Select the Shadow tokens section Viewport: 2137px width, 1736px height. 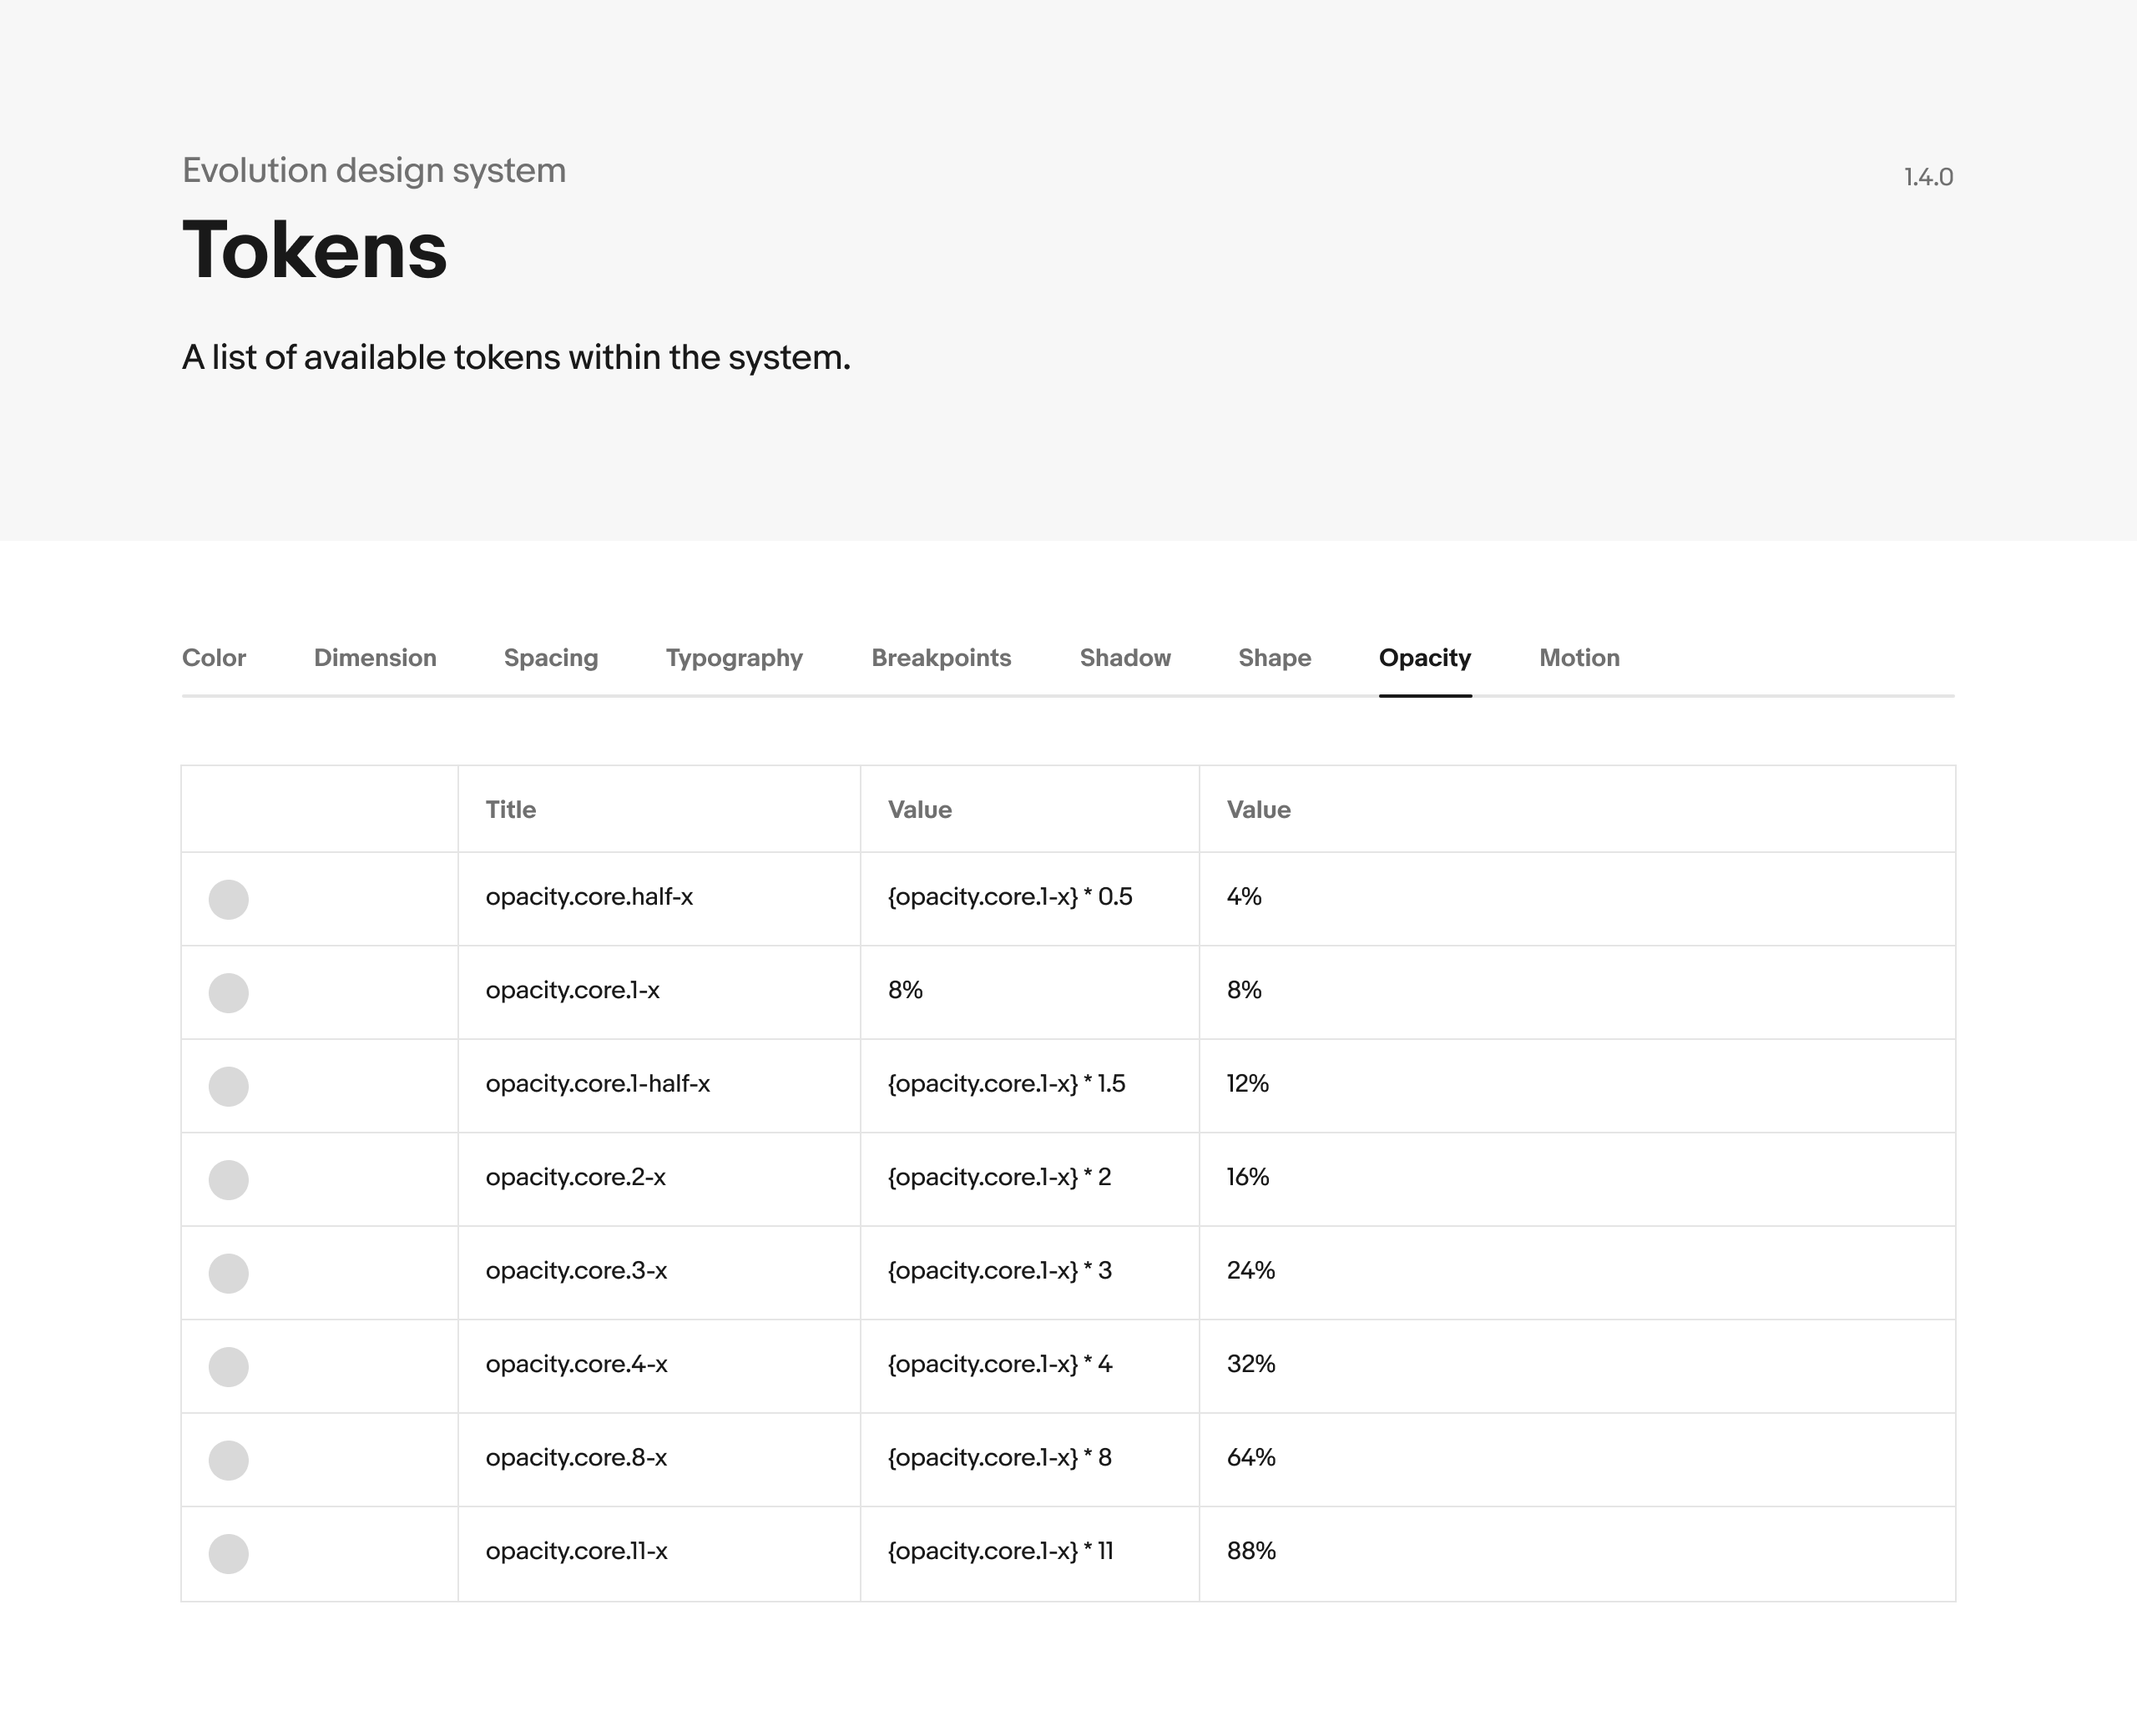1124,658
